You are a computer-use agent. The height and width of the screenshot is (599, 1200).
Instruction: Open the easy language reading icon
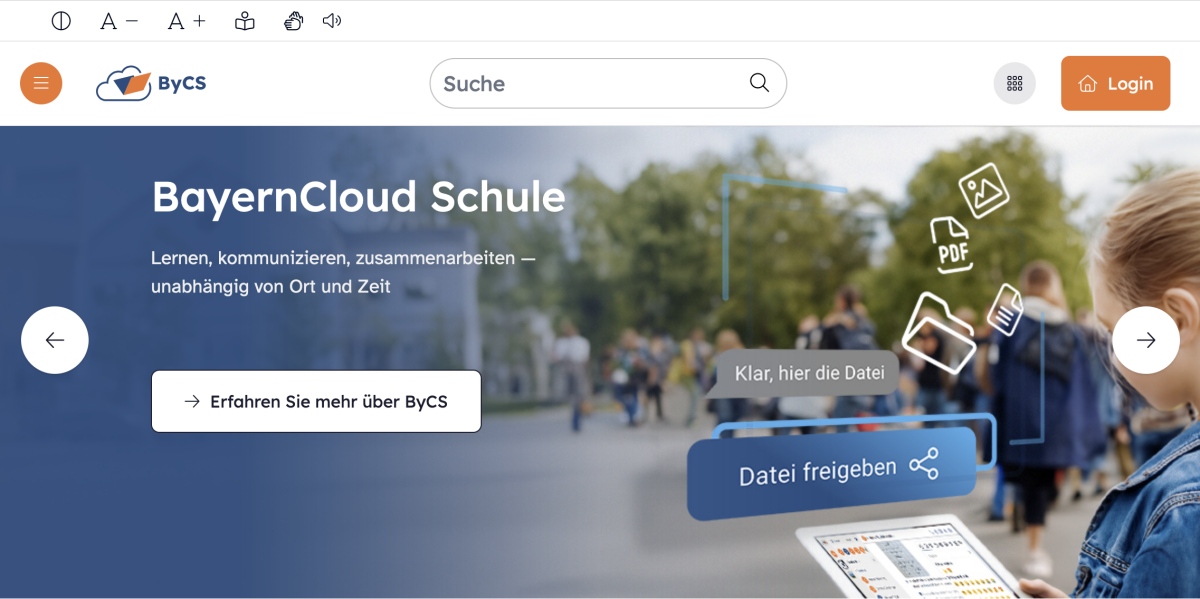pos(245,21)
